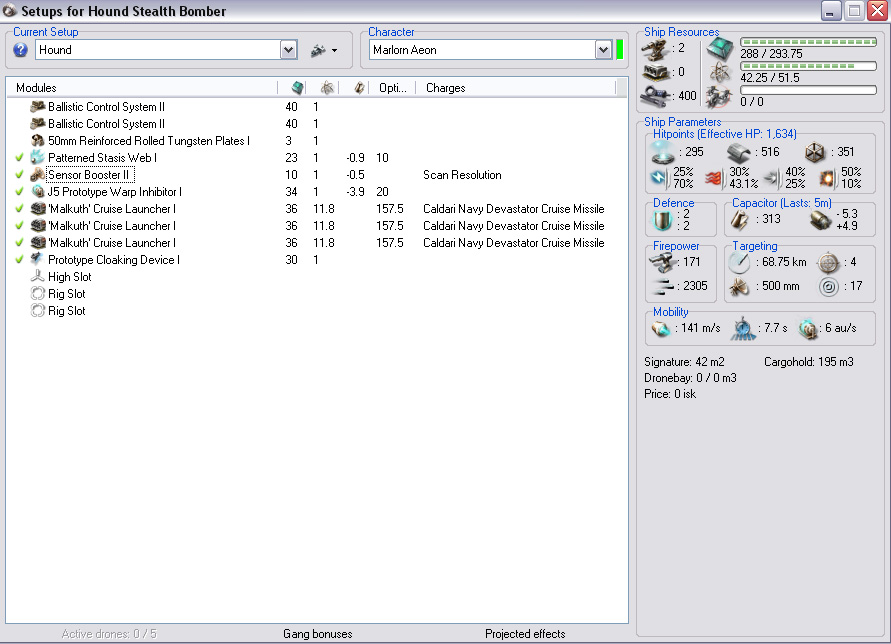Viewport: 891px width, 644px height.
Task: Click the Capacitor (Lasts: 5m) header
Action: click(x=781, y=203)
